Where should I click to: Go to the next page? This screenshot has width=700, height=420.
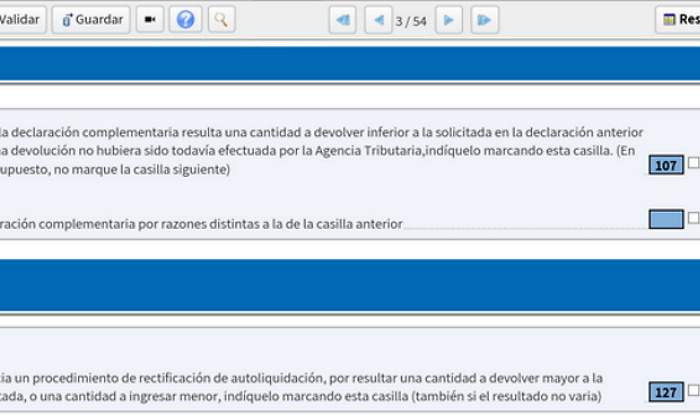[449, 20]
